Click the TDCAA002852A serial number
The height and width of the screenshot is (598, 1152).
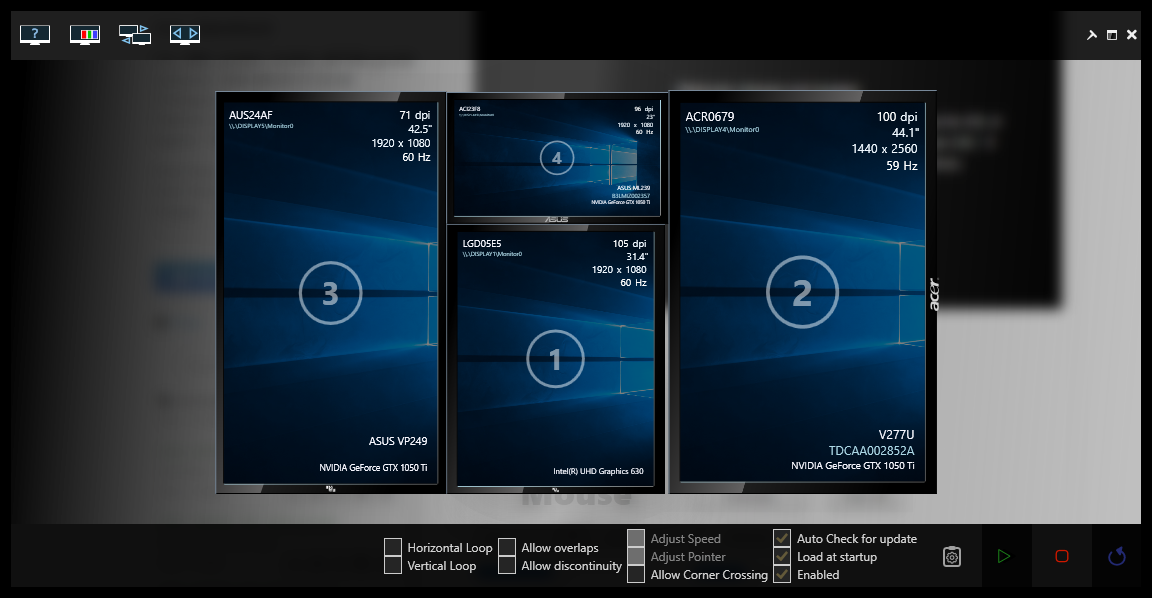coord(871,451)
